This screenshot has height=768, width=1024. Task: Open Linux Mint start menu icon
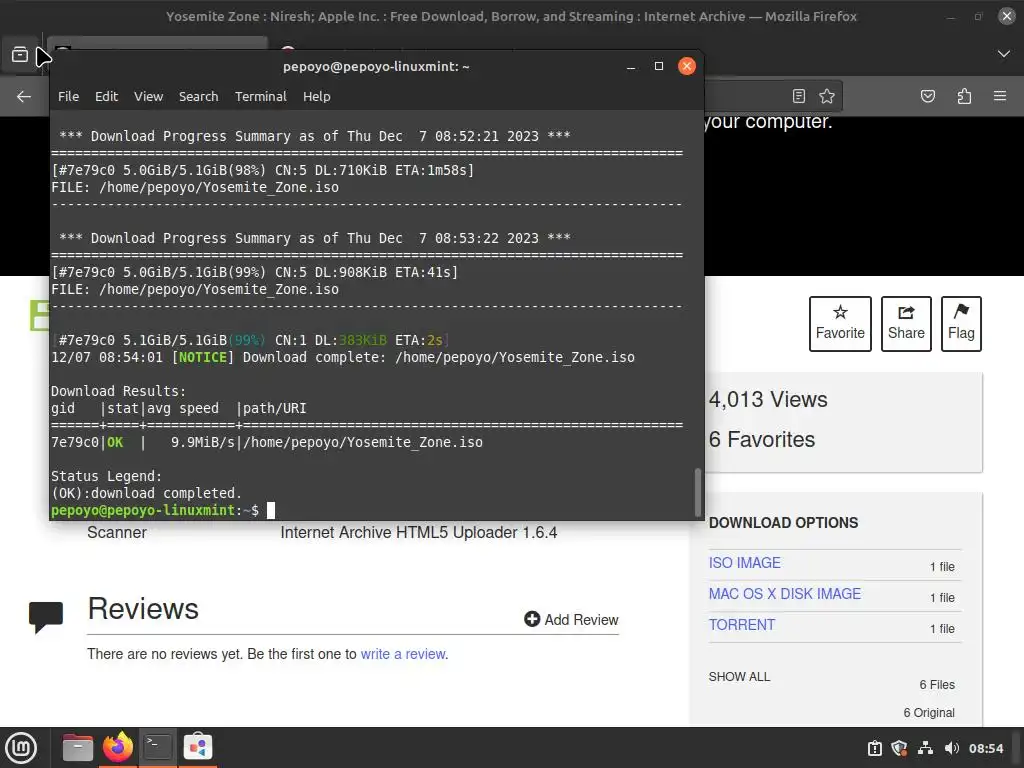pos(22,748)
